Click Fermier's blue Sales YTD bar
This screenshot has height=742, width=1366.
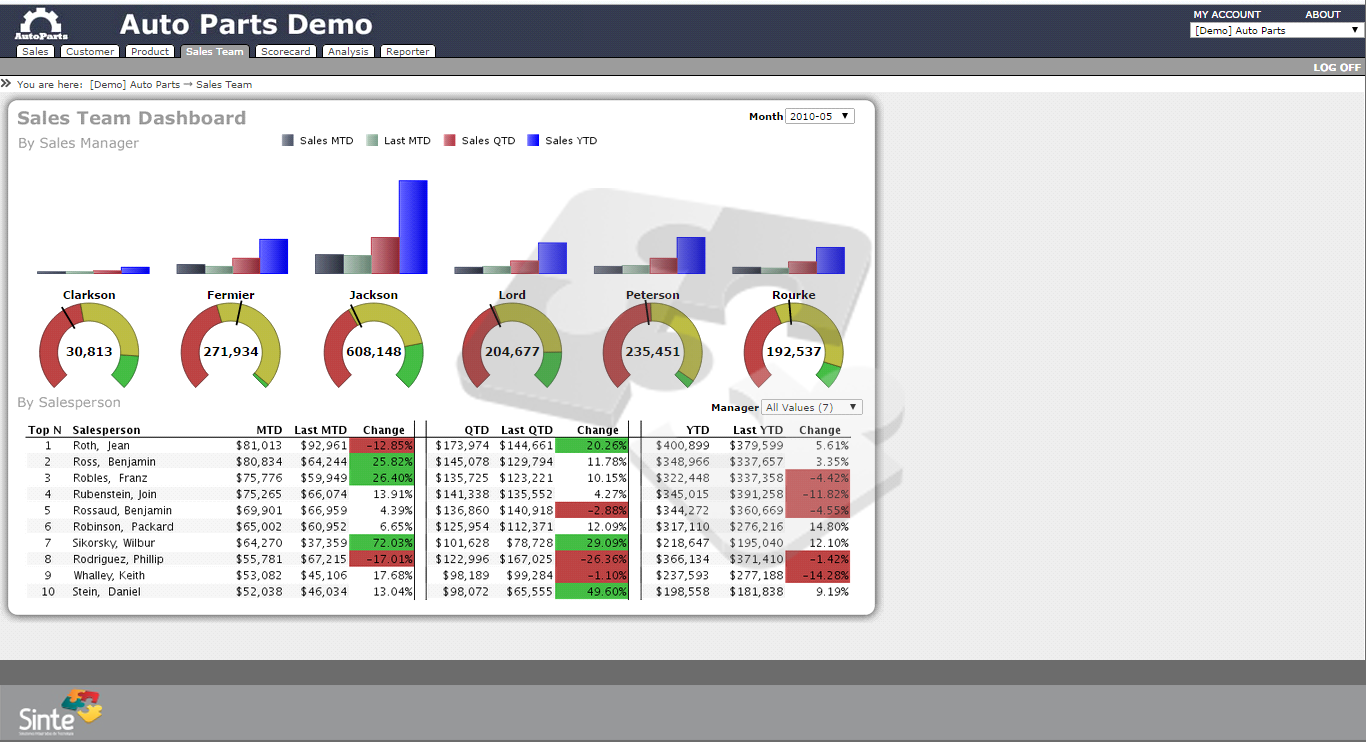click(274, 256)
